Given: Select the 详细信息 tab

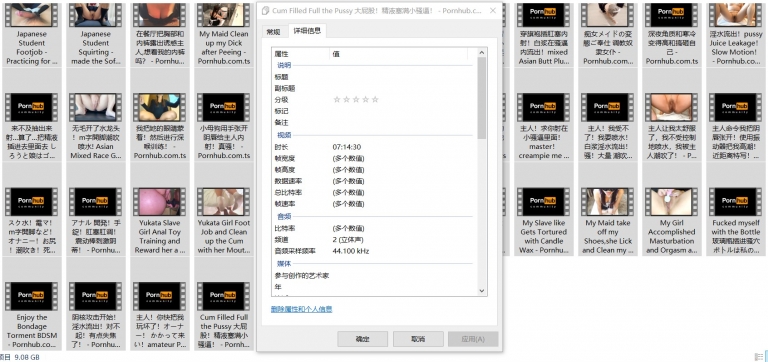Looking at the screenshot, I should click(x=307, y=30).
